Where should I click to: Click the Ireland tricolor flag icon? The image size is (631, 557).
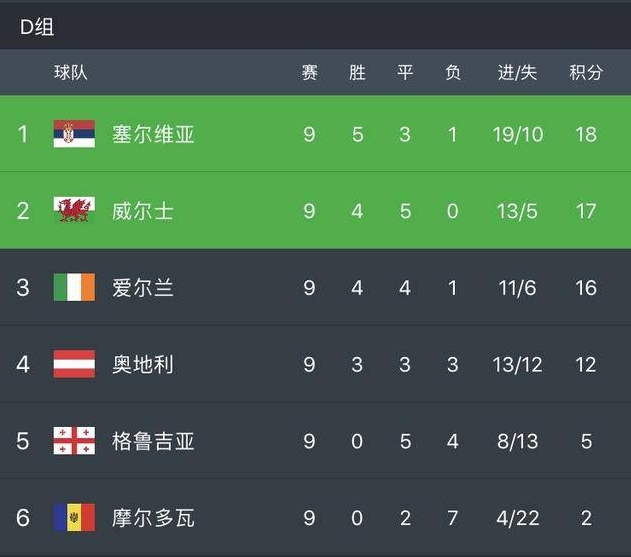74,288
